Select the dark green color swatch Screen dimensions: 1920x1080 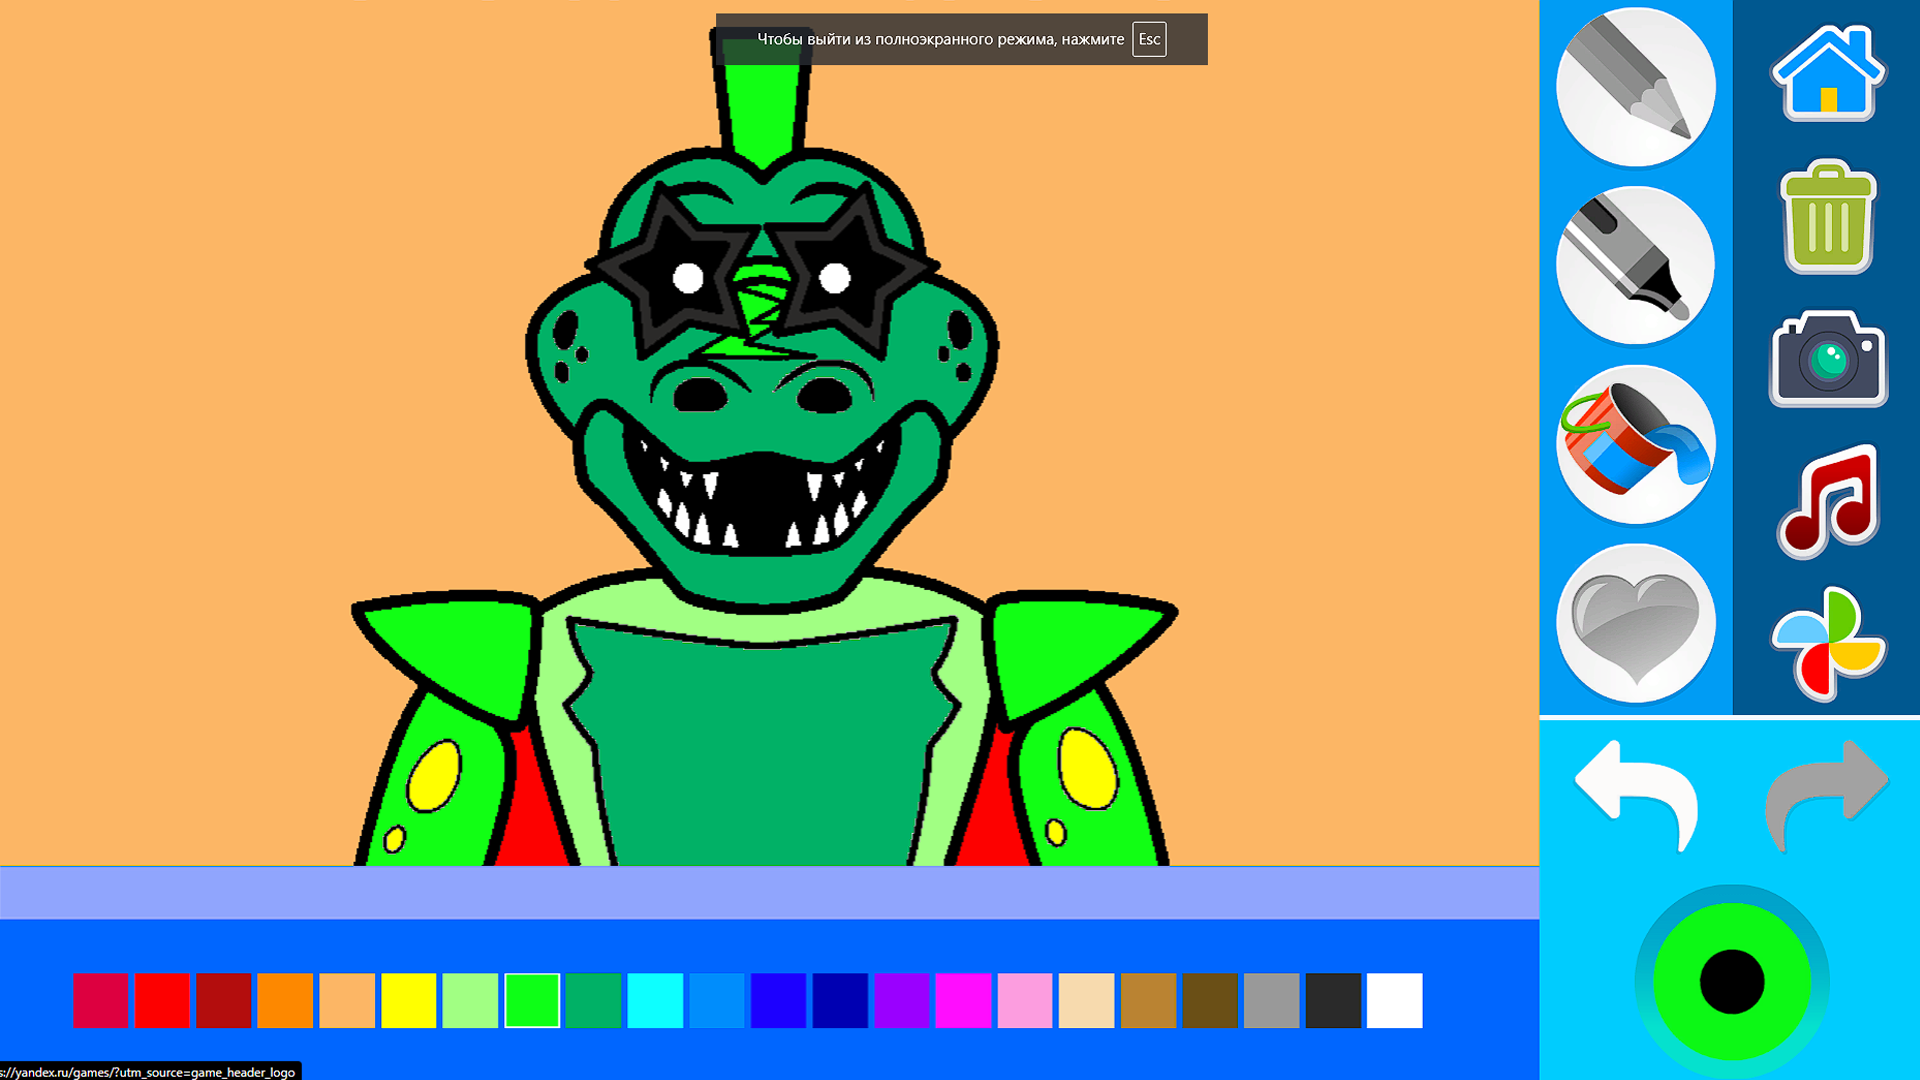594,1000
